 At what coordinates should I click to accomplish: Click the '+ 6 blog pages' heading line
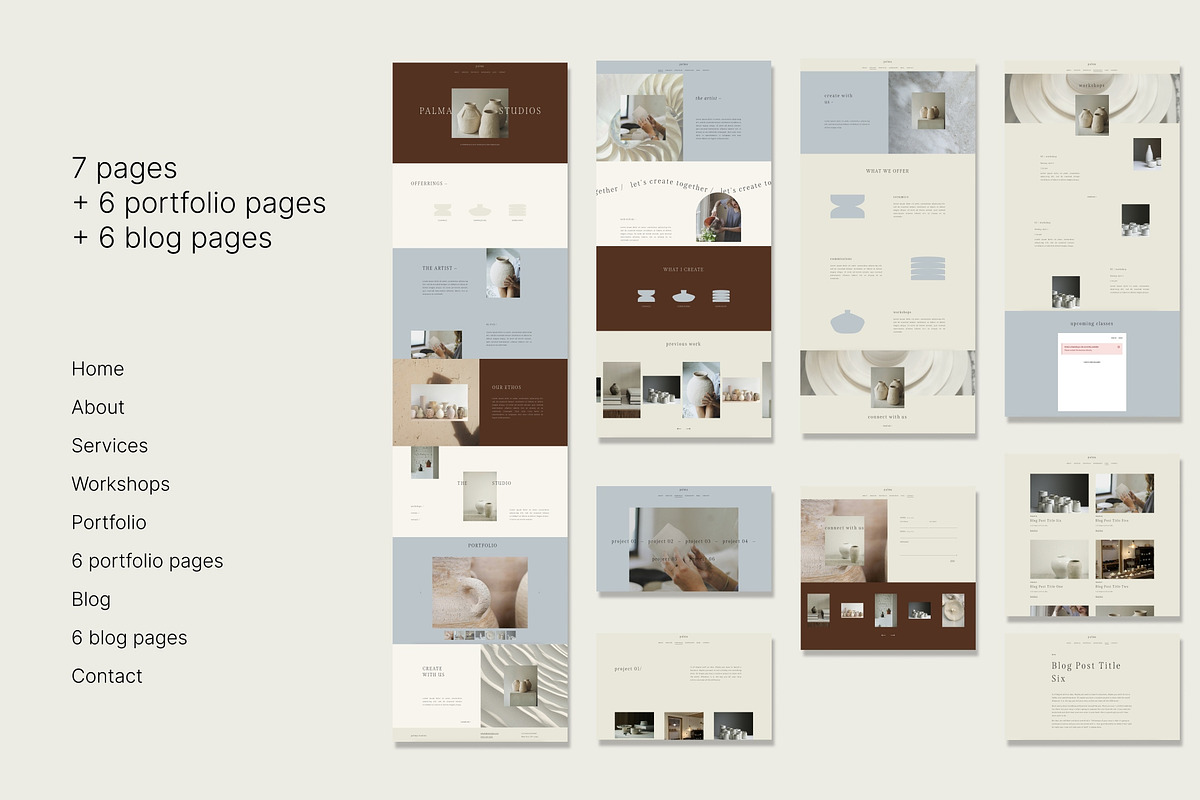tap(172, 238)
